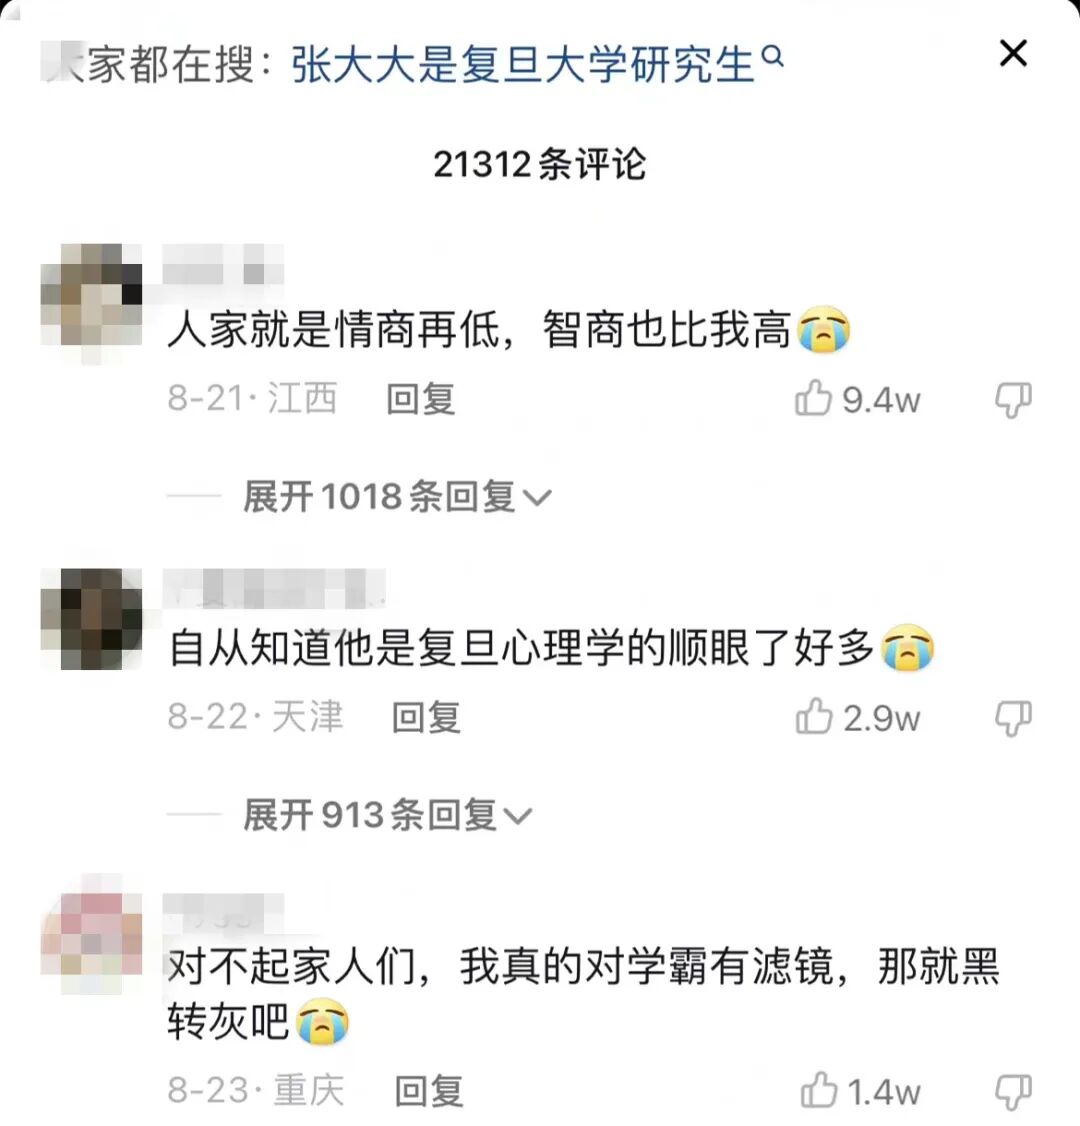
Task: Reply to the 8-22 Tianjin comment
Action: [426, 717]
